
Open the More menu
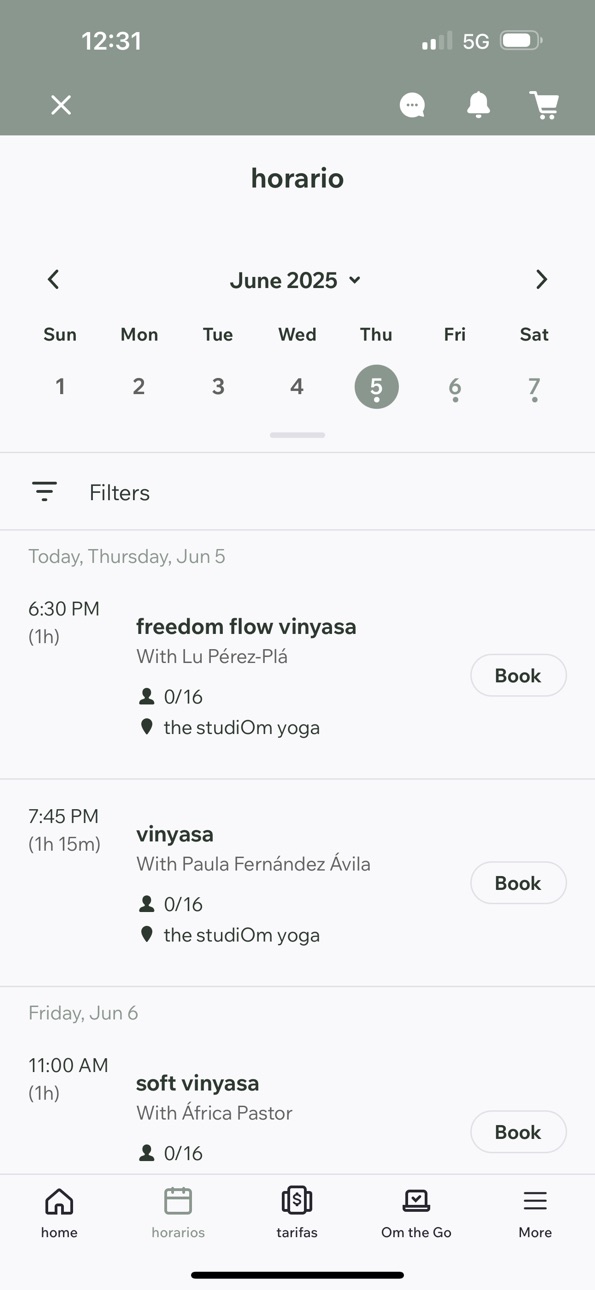[535, 1212]
